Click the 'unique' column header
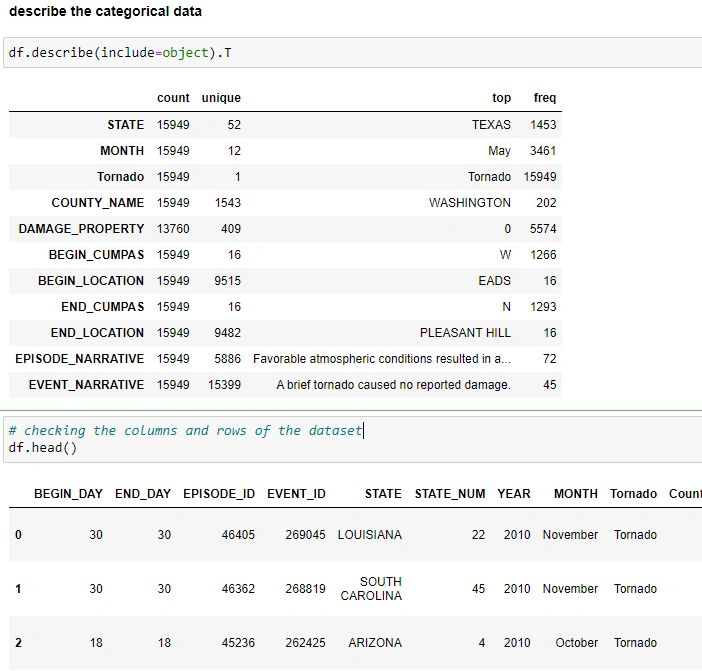The width and height of the screenshot is (702, 671). [x=221, y=98]
